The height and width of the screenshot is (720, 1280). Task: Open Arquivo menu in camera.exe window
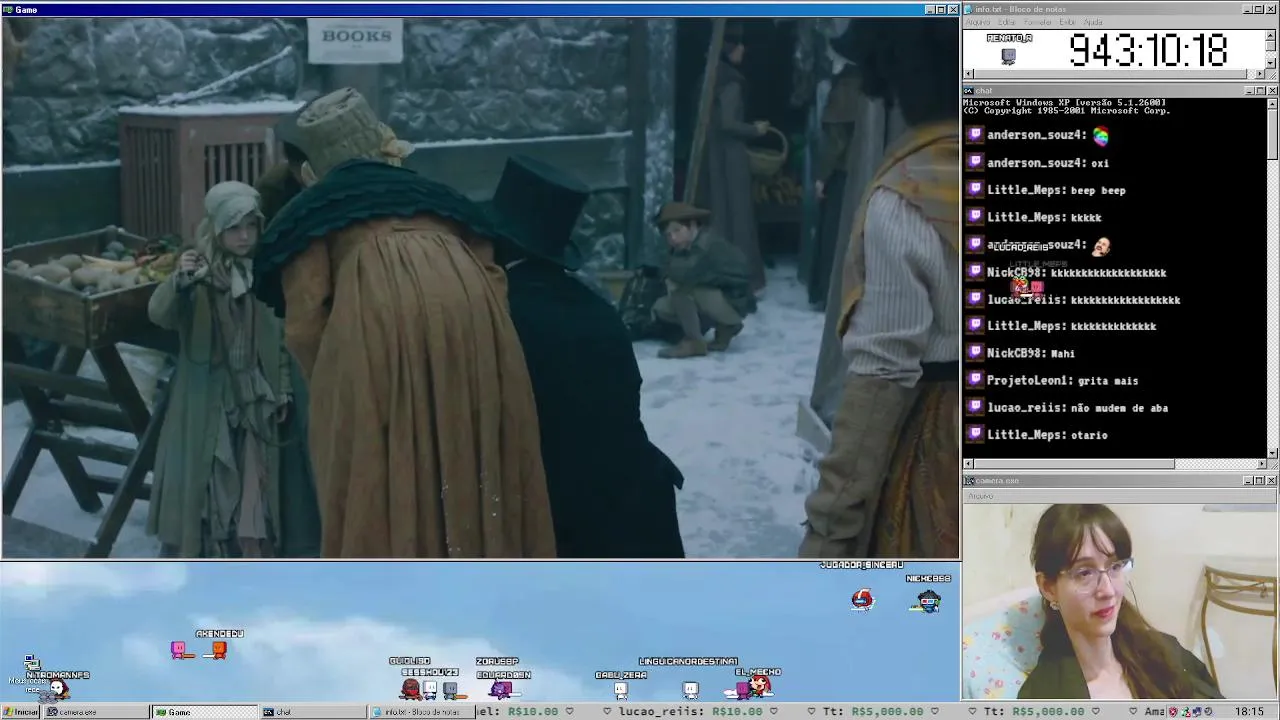[979, 496]
